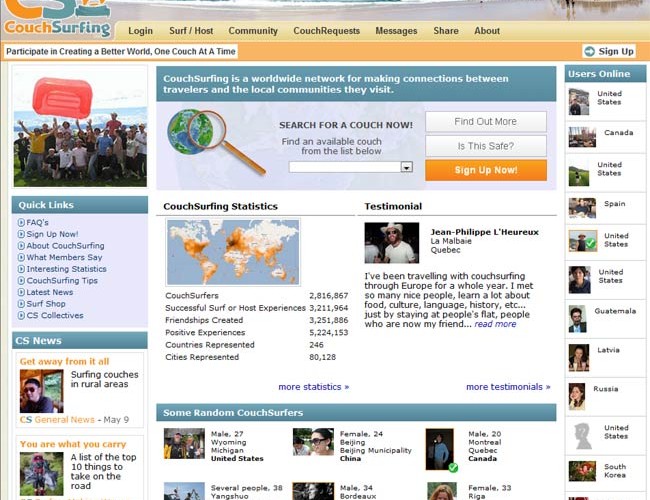Open photo of Male, 20 Montreal surfer
Image resolution: width=650 pixels, height=500 pixels.
(439, 449)
